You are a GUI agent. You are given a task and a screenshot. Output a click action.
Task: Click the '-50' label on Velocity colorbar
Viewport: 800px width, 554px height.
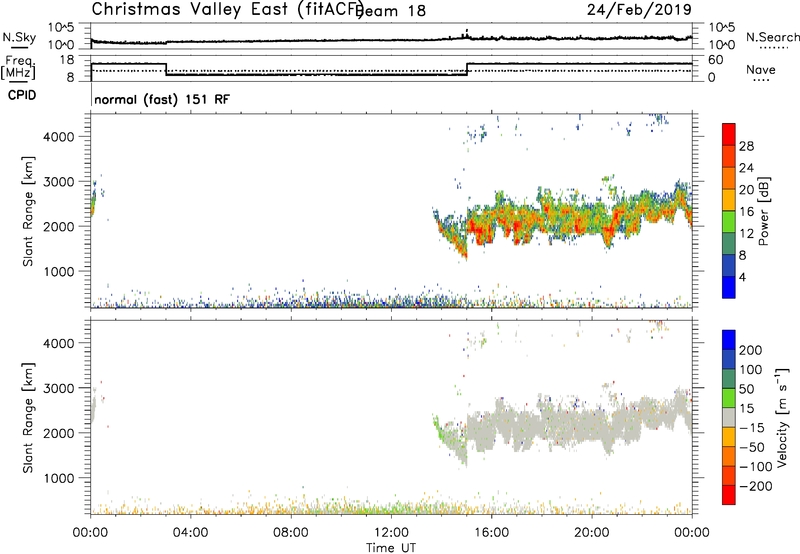tap(752, 447)
